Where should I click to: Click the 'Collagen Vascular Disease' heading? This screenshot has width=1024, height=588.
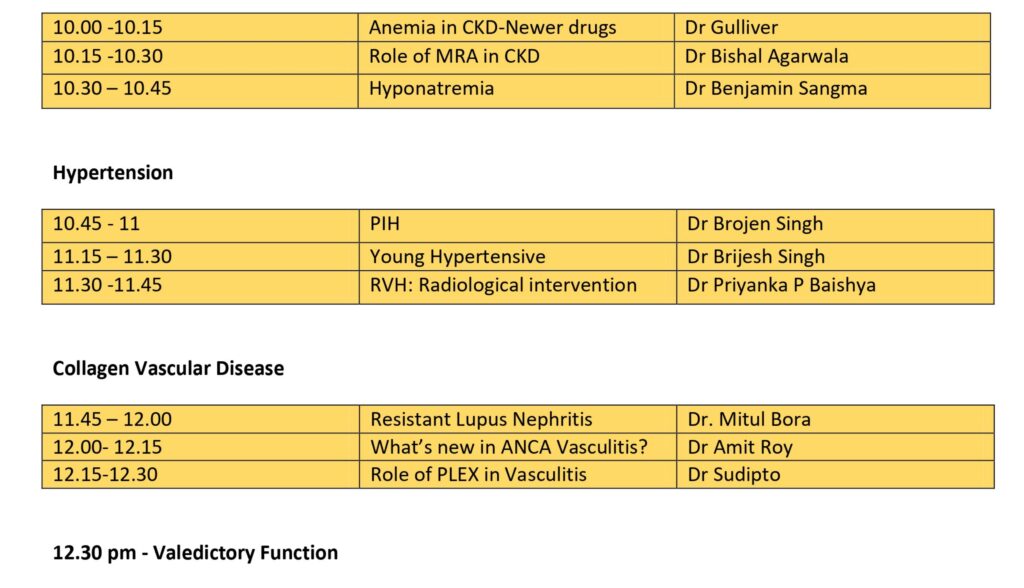pyautogui.click(x=168, y=368)
